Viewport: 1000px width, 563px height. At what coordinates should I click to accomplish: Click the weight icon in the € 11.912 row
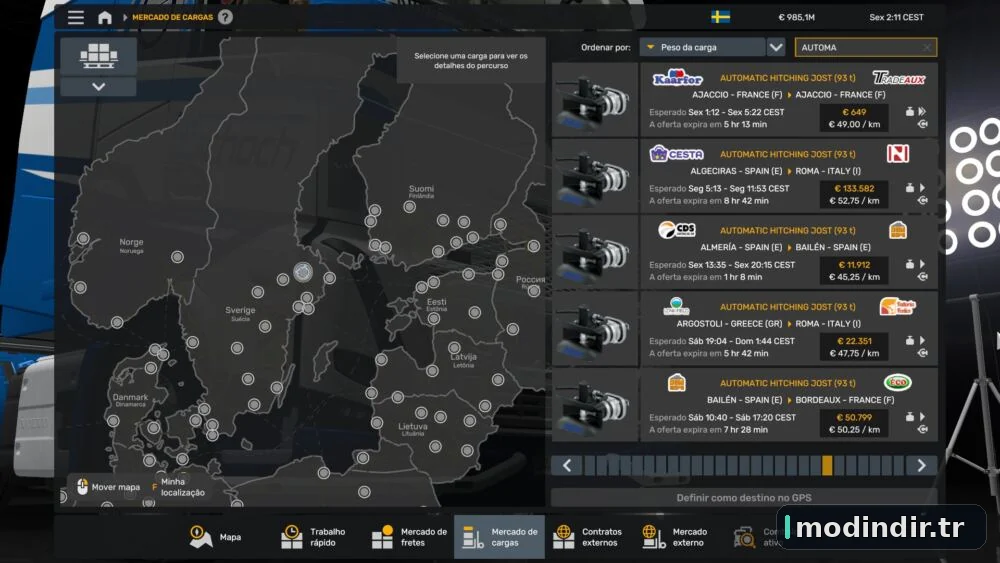tap(909, 264)
